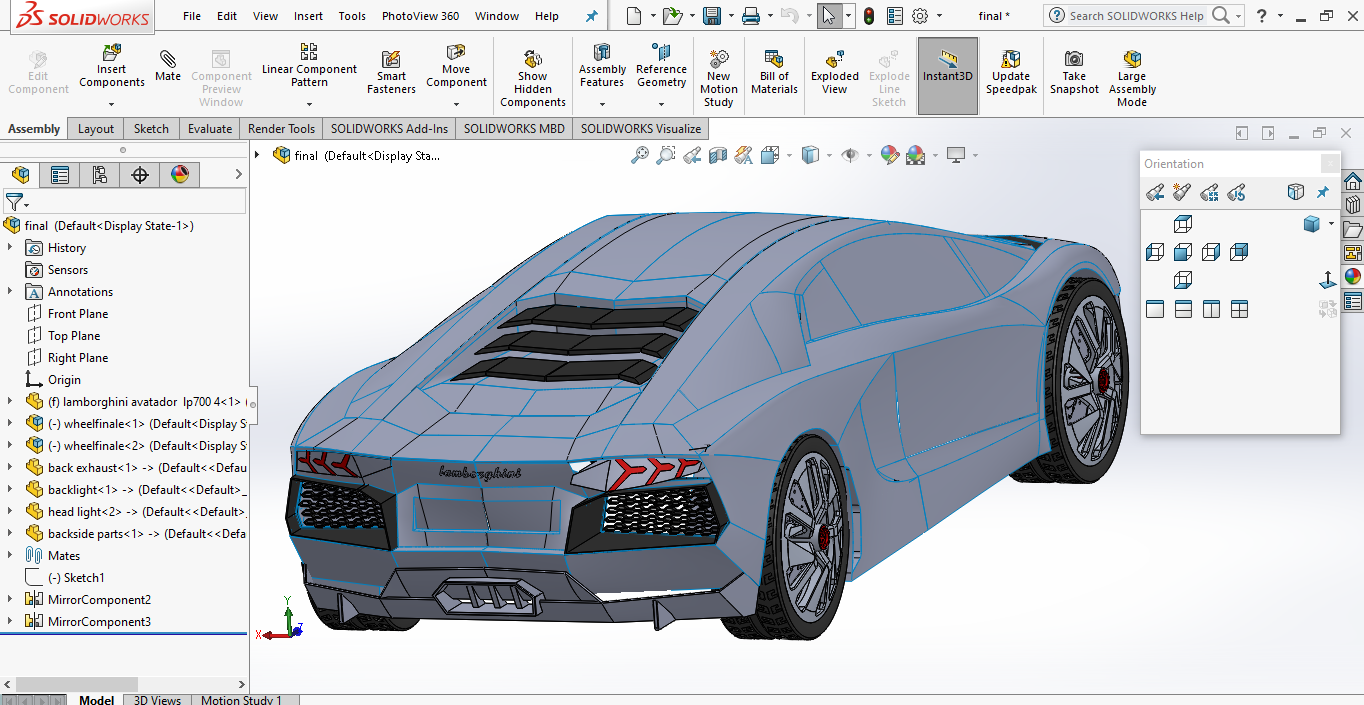Switch to the Sketch tab

tap(151, 128)
